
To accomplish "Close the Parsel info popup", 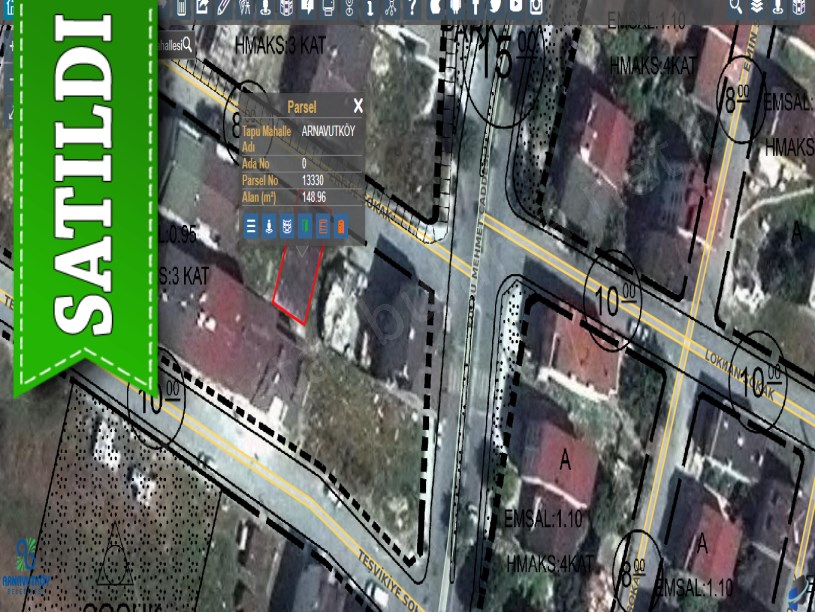I will point(358,105).
